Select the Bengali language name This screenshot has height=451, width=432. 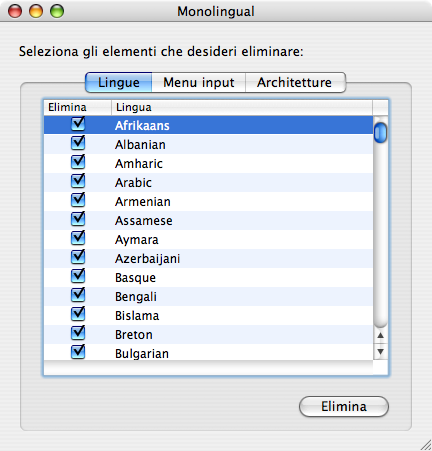pyautogui.click(x=136, y=297)
